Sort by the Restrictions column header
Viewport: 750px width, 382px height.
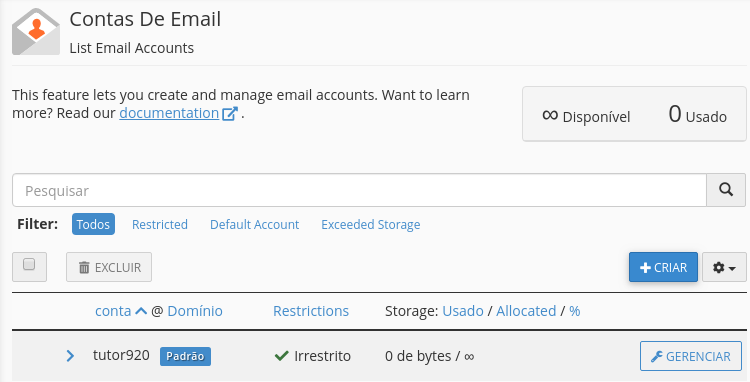click(311, 311)
